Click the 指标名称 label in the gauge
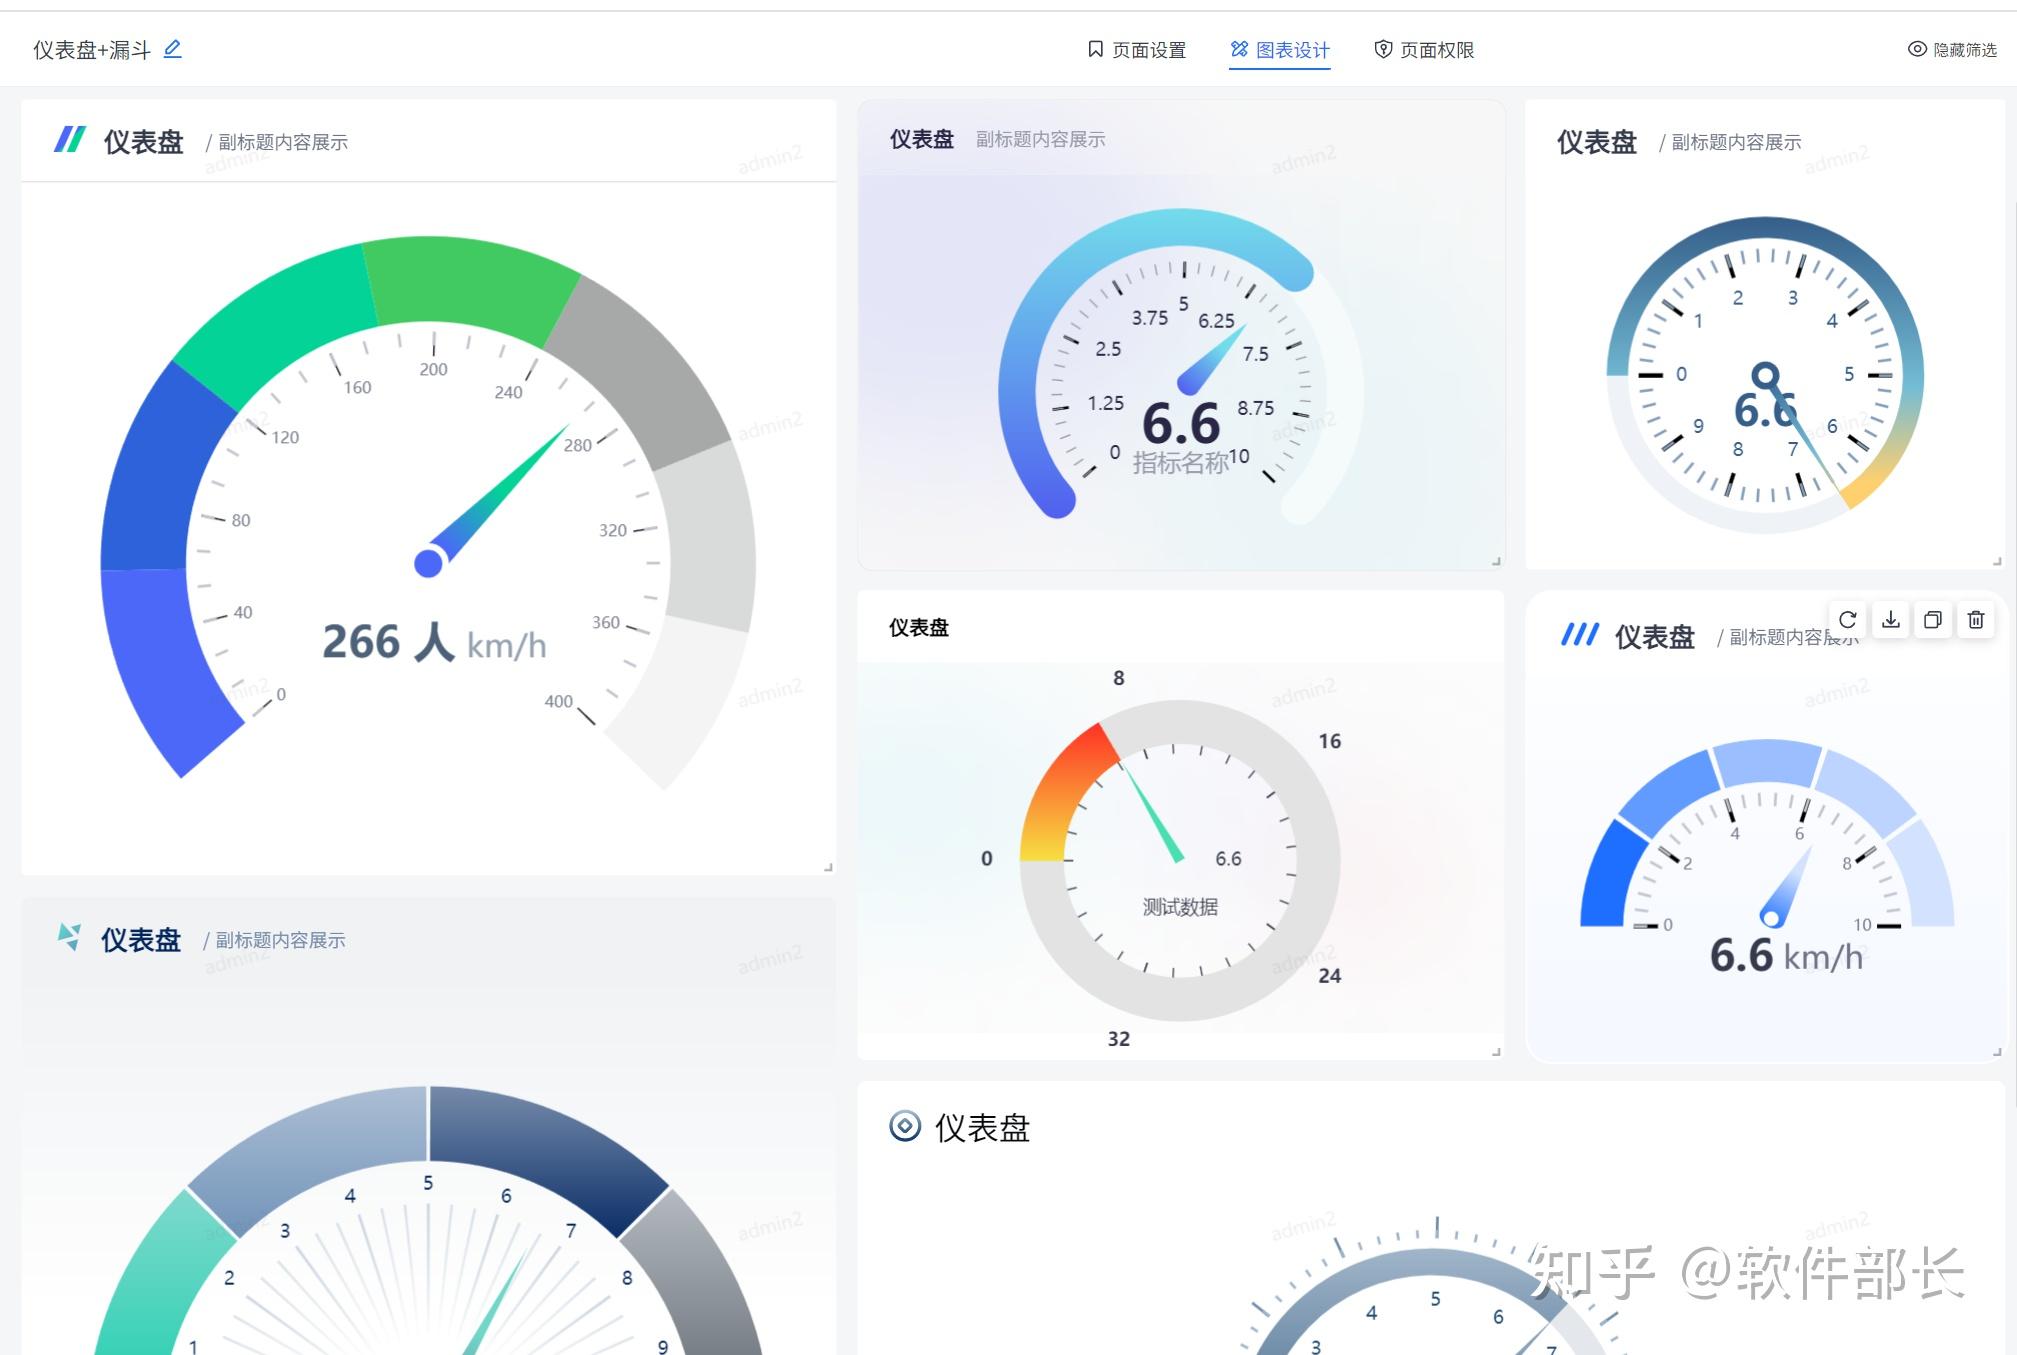Image resolution: width=2017 pixels, height=1355 pixels. tap(1180, 463)
